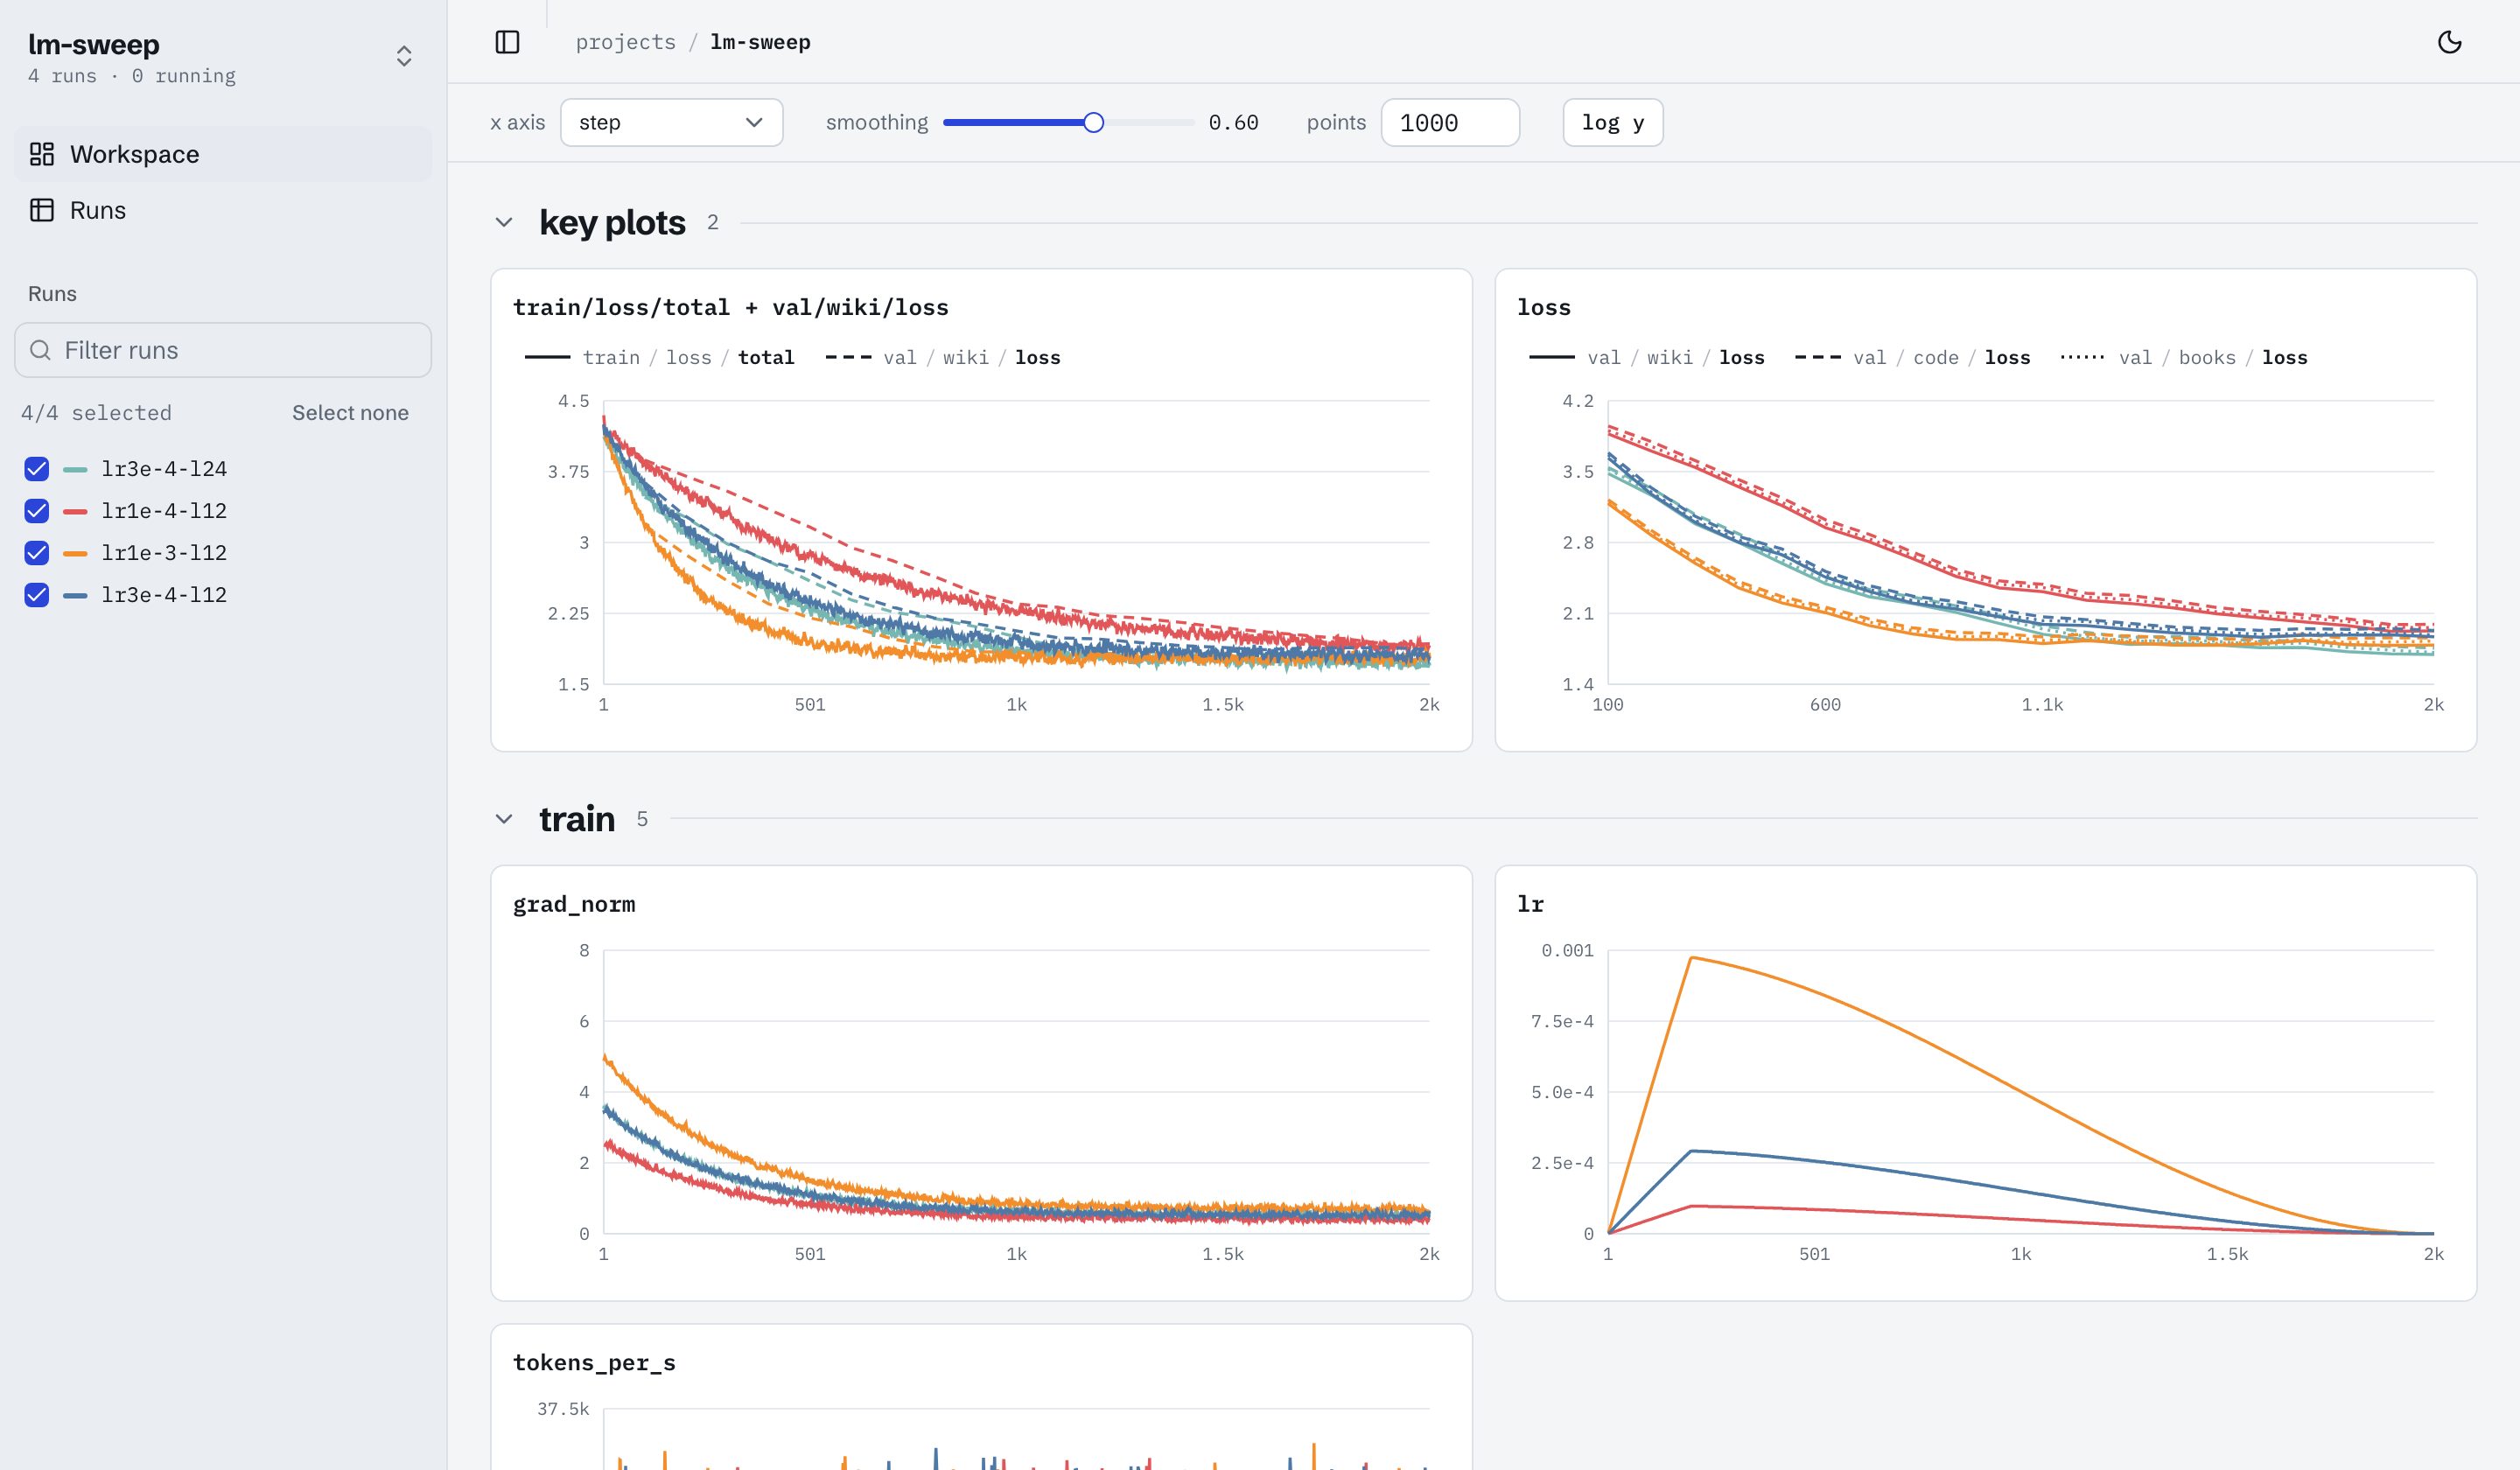The width and height of the screenshot is (2520, 1470).
Task: Click the lr3e-4-l24 run name
Action: tap(164, 469)
